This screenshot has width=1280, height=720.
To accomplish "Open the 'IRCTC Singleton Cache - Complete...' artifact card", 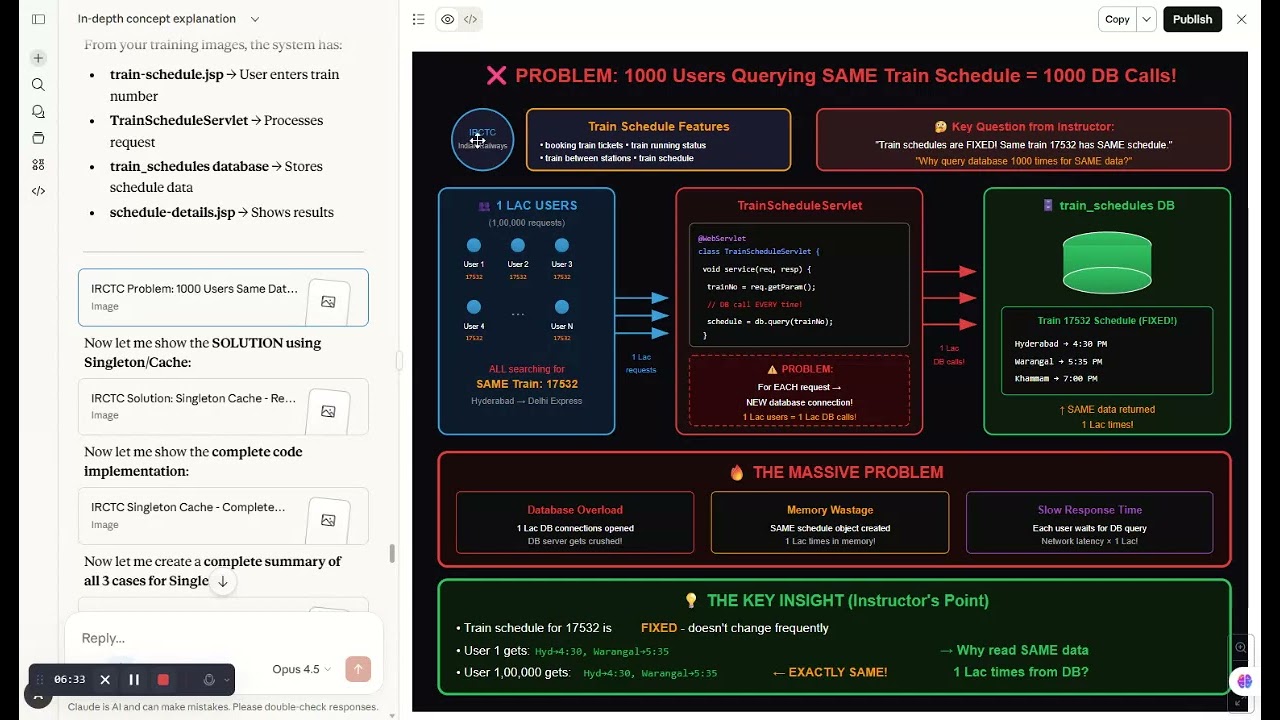I will (x=223, y=515).
